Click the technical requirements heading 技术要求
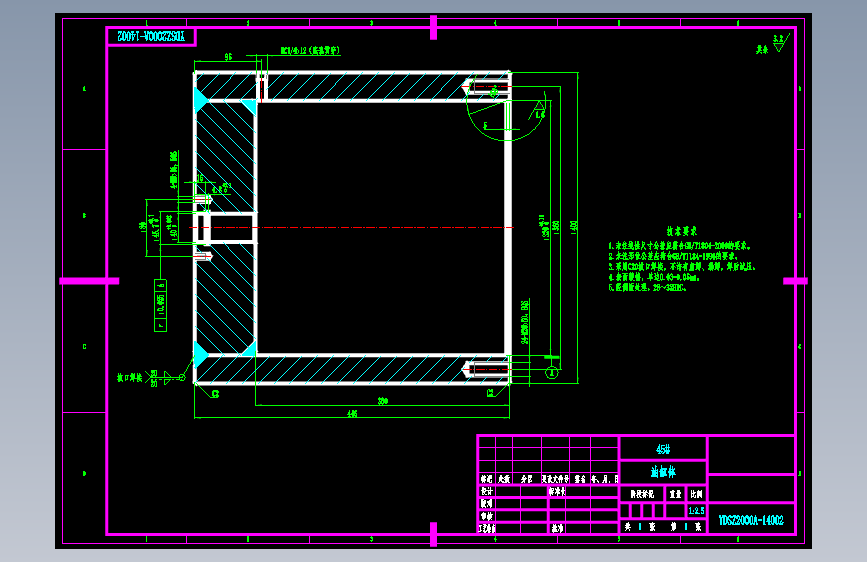The height and width of the screenshot is (562, 867). (x=681, y=231)
